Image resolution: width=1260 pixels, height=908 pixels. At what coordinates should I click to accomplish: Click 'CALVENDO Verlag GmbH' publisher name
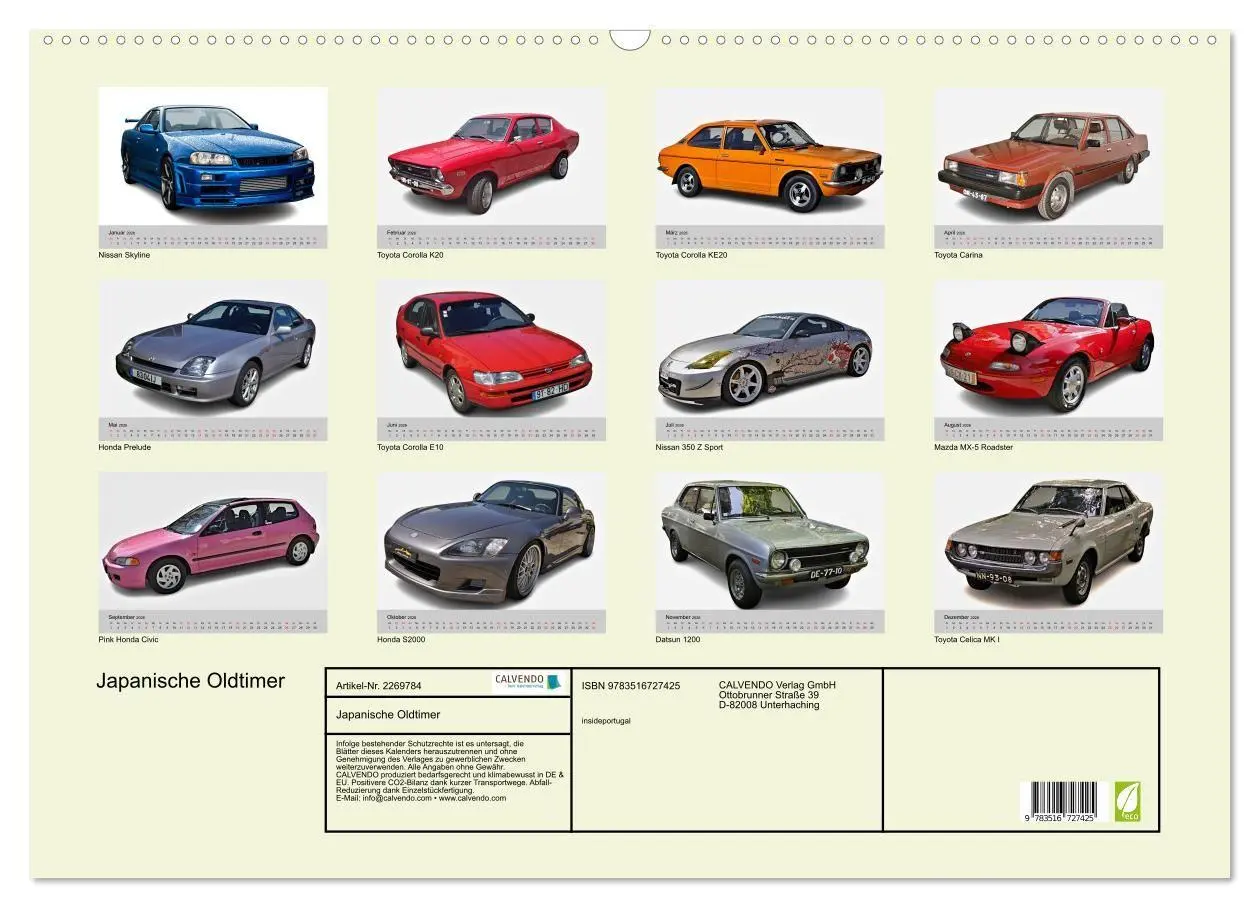(777, 685)
